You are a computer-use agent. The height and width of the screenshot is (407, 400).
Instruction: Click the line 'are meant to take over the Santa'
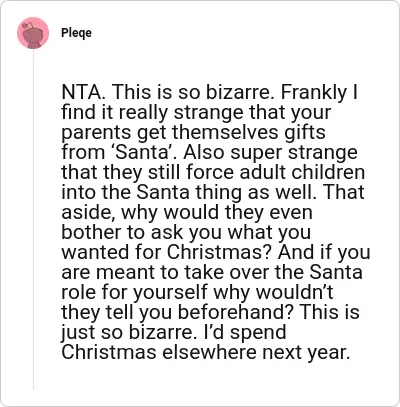212,272
